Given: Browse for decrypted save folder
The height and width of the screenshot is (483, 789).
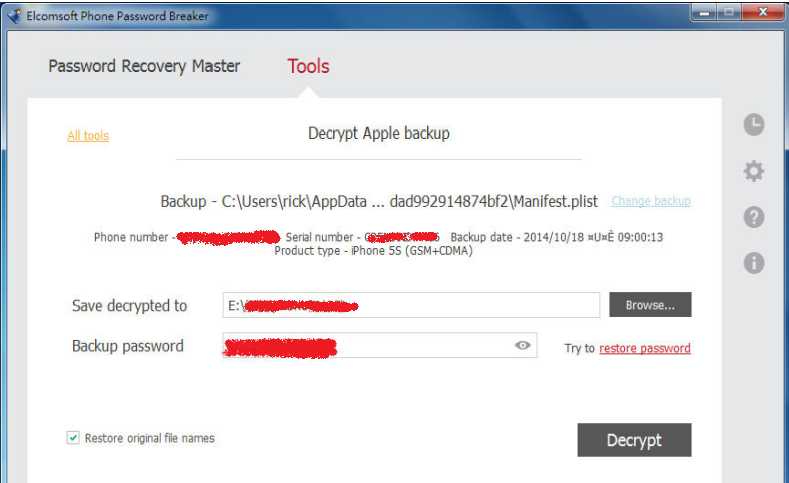Looking at the screenshot, I should pos(650,305).
